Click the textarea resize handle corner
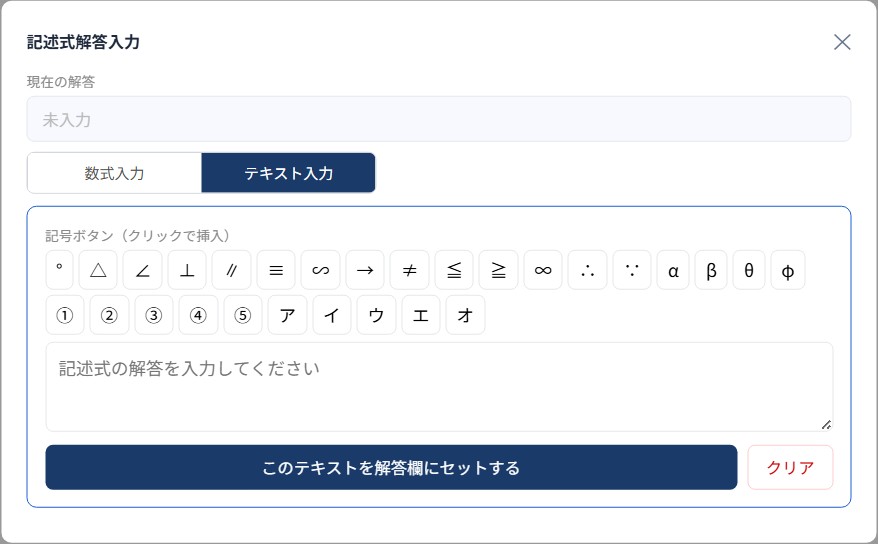The height and width of the screenshot is (544, 878). coord(826,425)
